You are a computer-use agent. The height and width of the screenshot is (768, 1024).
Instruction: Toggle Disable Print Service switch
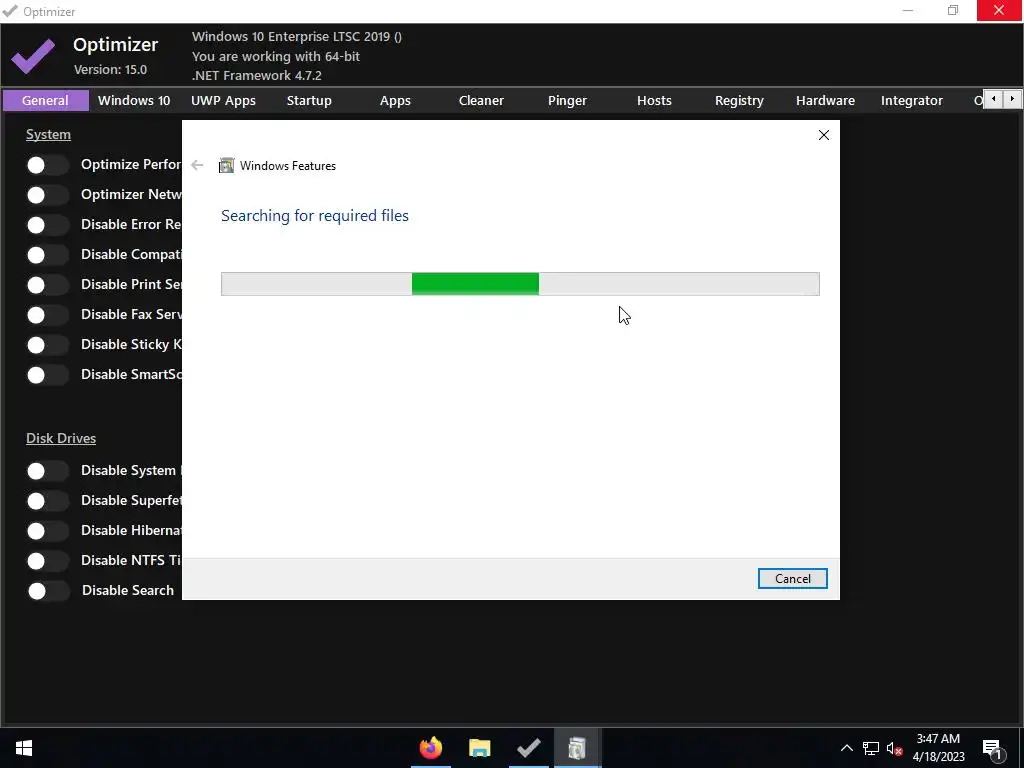(47, 285)
